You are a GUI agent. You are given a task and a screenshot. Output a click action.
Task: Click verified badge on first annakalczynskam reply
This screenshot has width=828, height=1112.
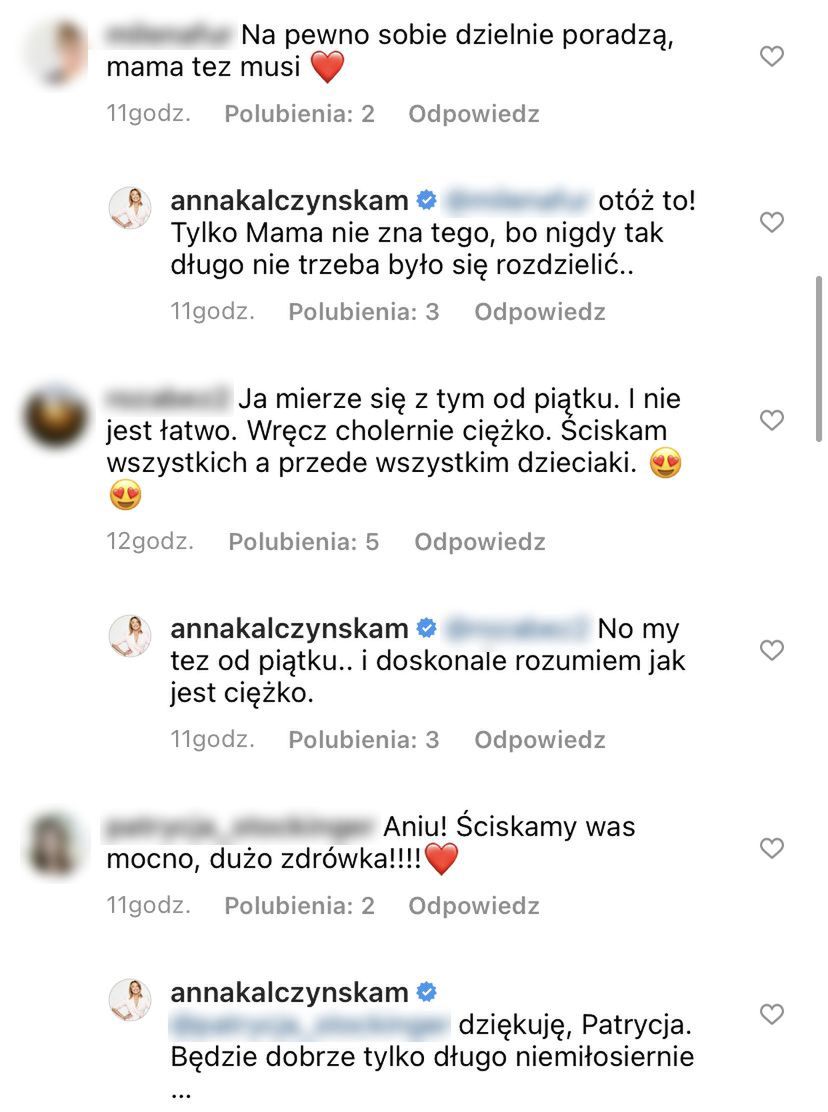click(x=426, y=201)
